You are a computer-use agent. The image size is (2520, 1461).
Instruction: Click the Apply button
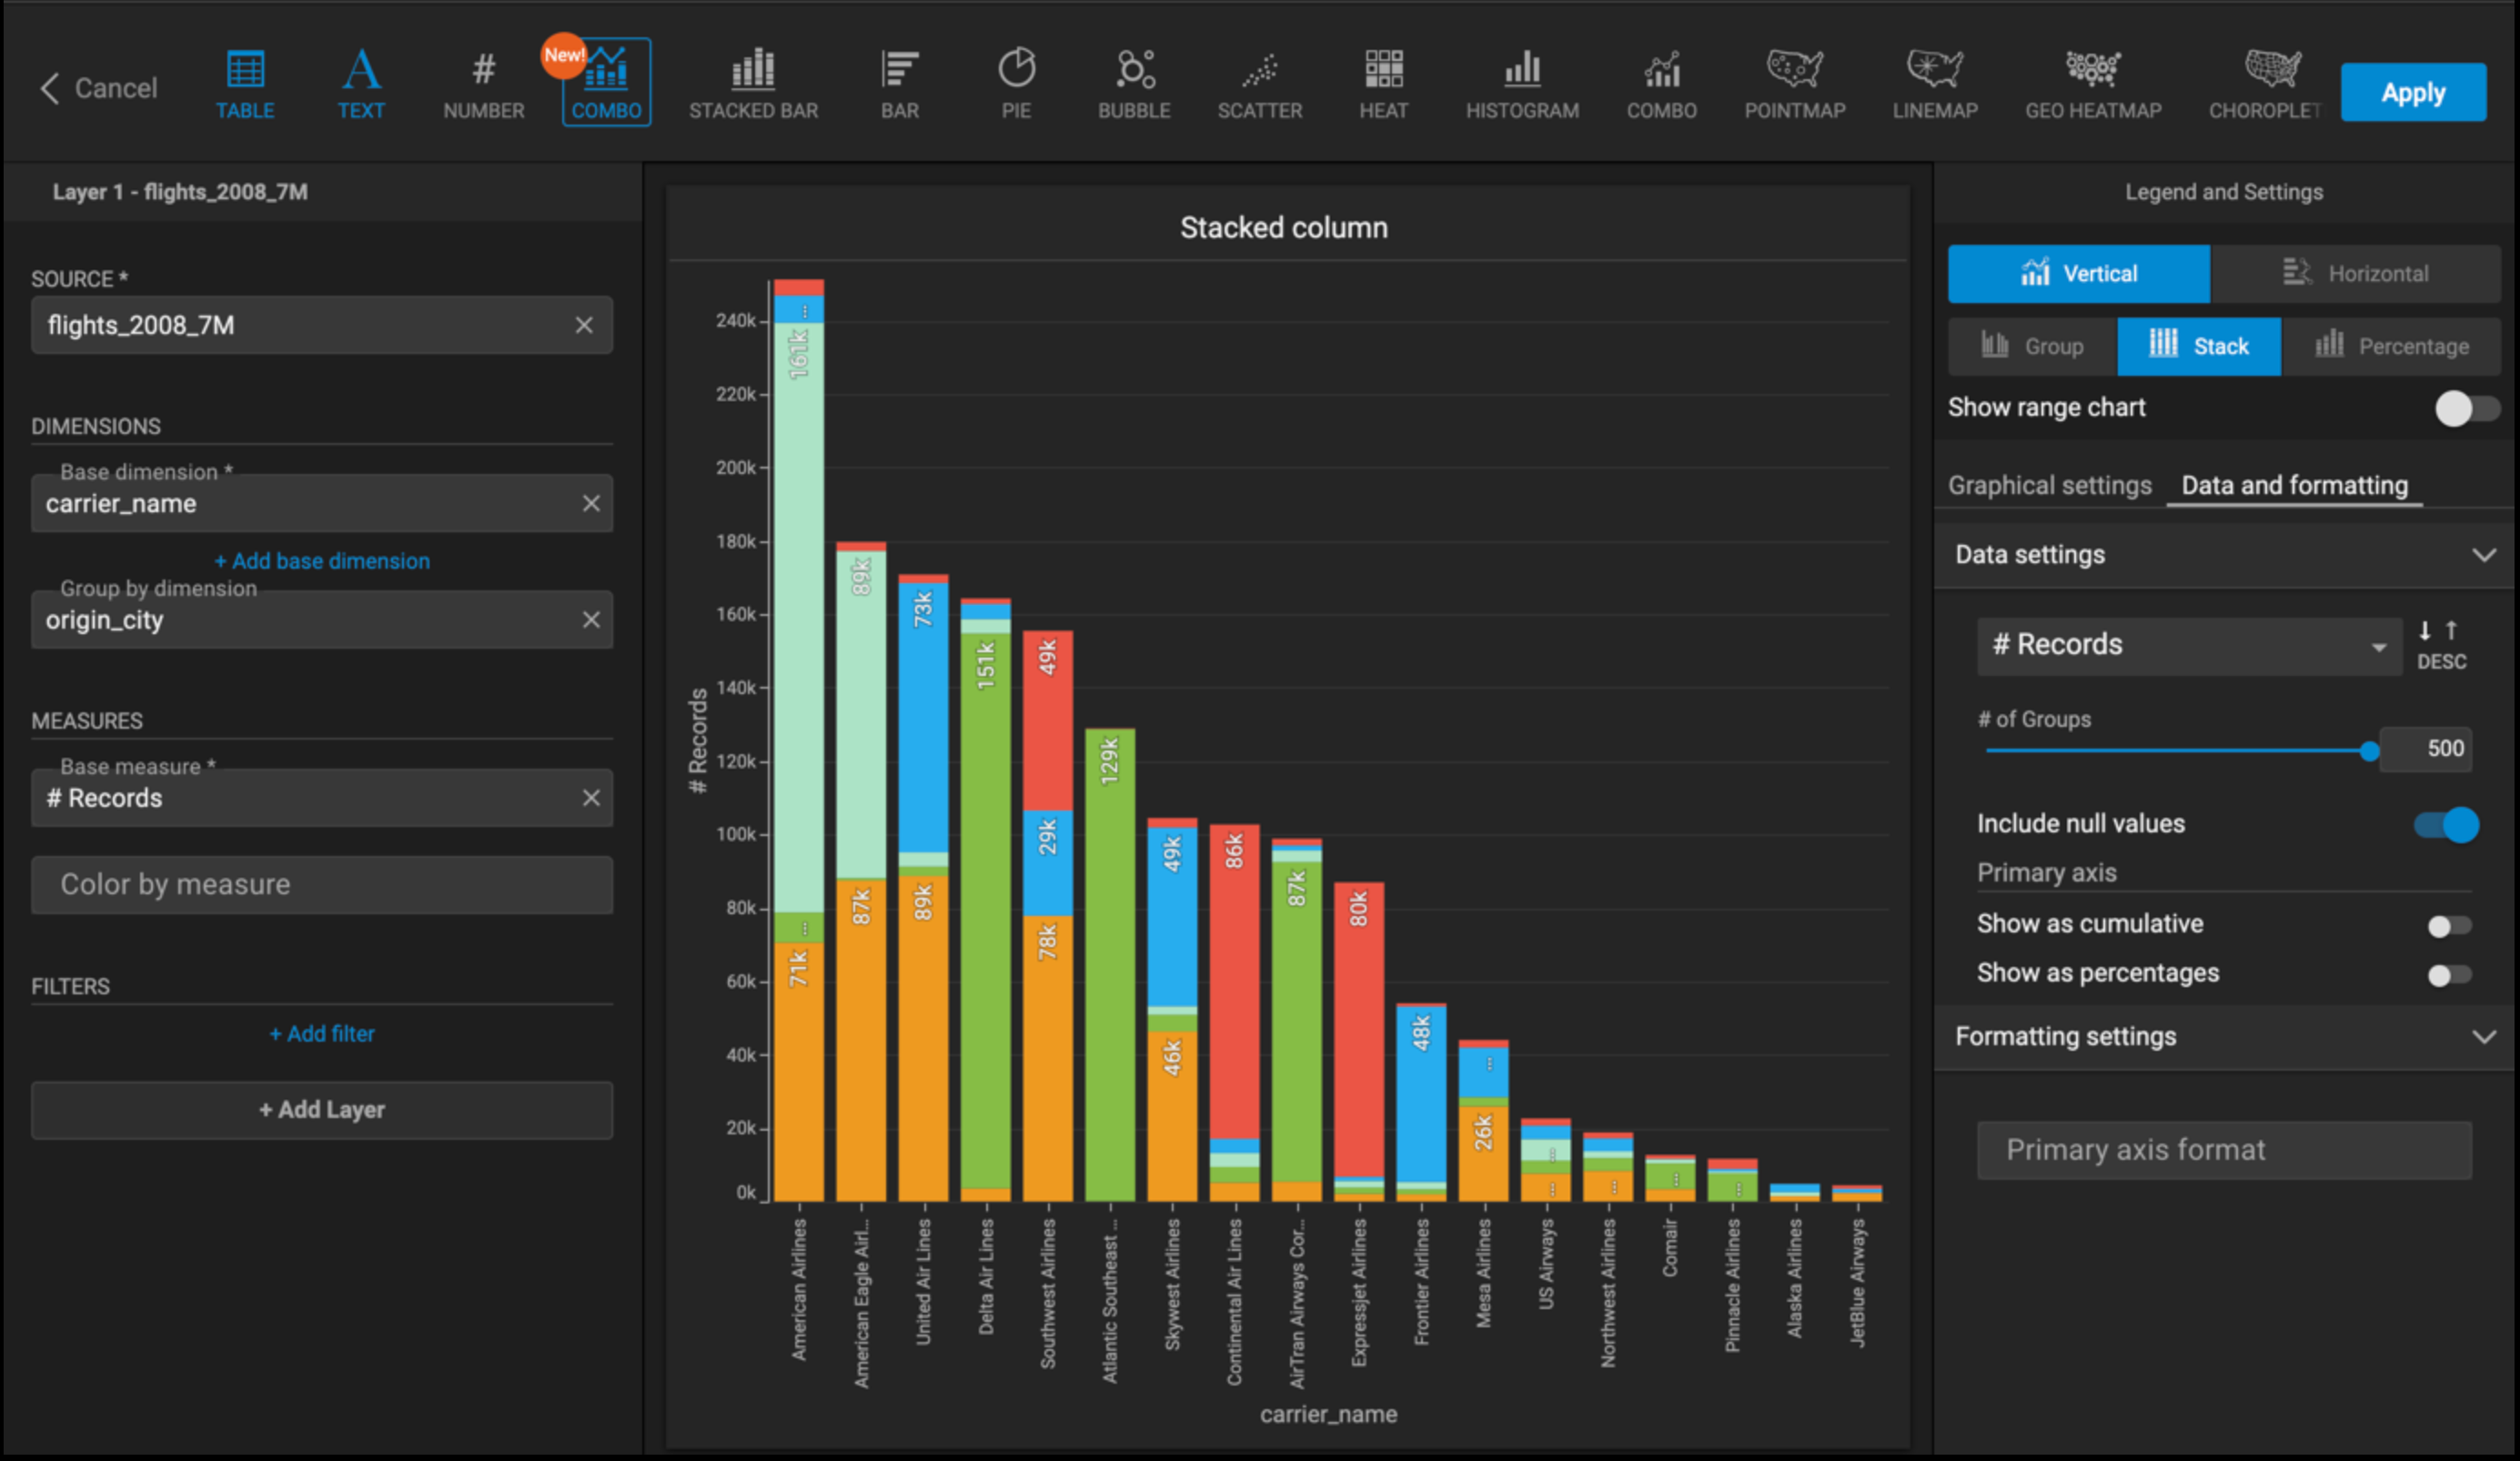(2412, 93)
